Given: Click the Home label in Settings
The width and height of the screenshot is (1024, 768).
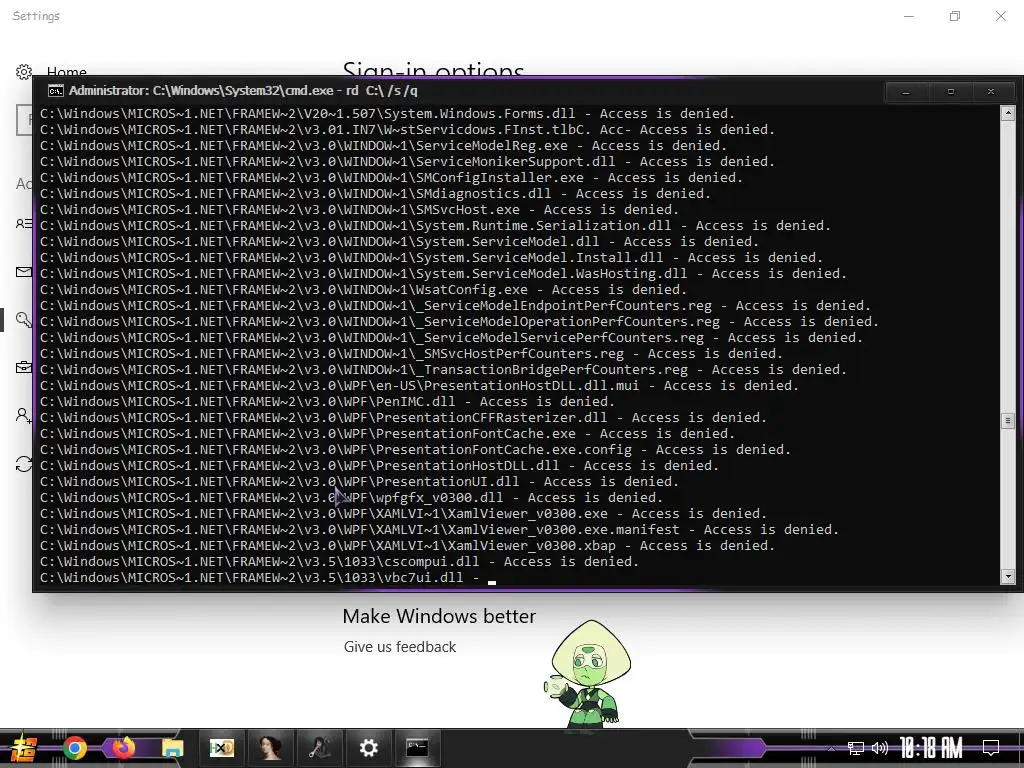Looking at the screenshot, I should [67, 72].
